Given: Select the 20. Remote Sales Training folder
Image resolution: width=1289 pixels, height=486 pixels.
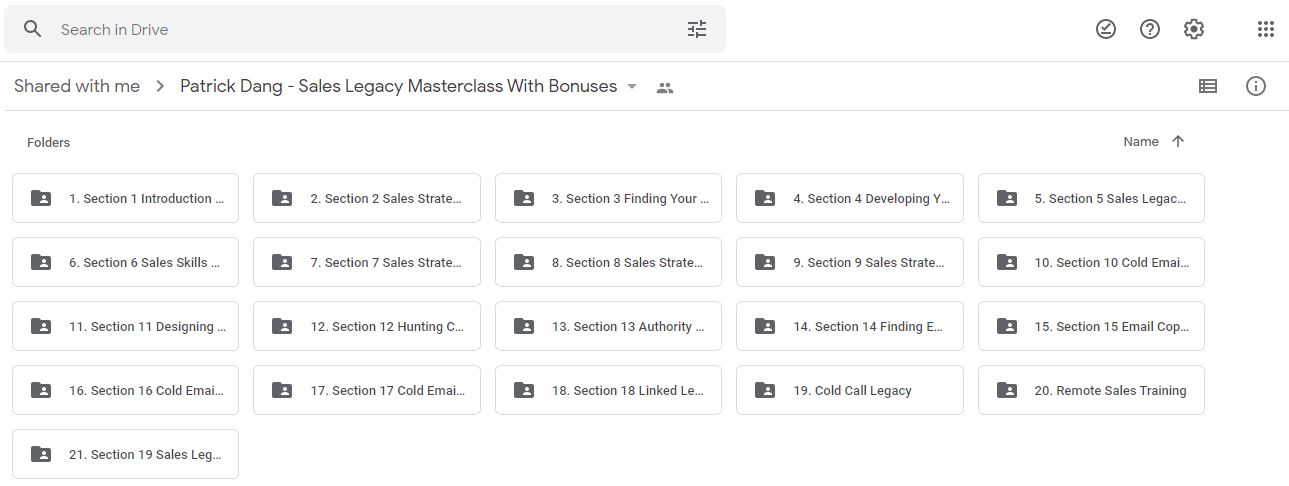Looking at the screenshot, I should (1091, 390).
